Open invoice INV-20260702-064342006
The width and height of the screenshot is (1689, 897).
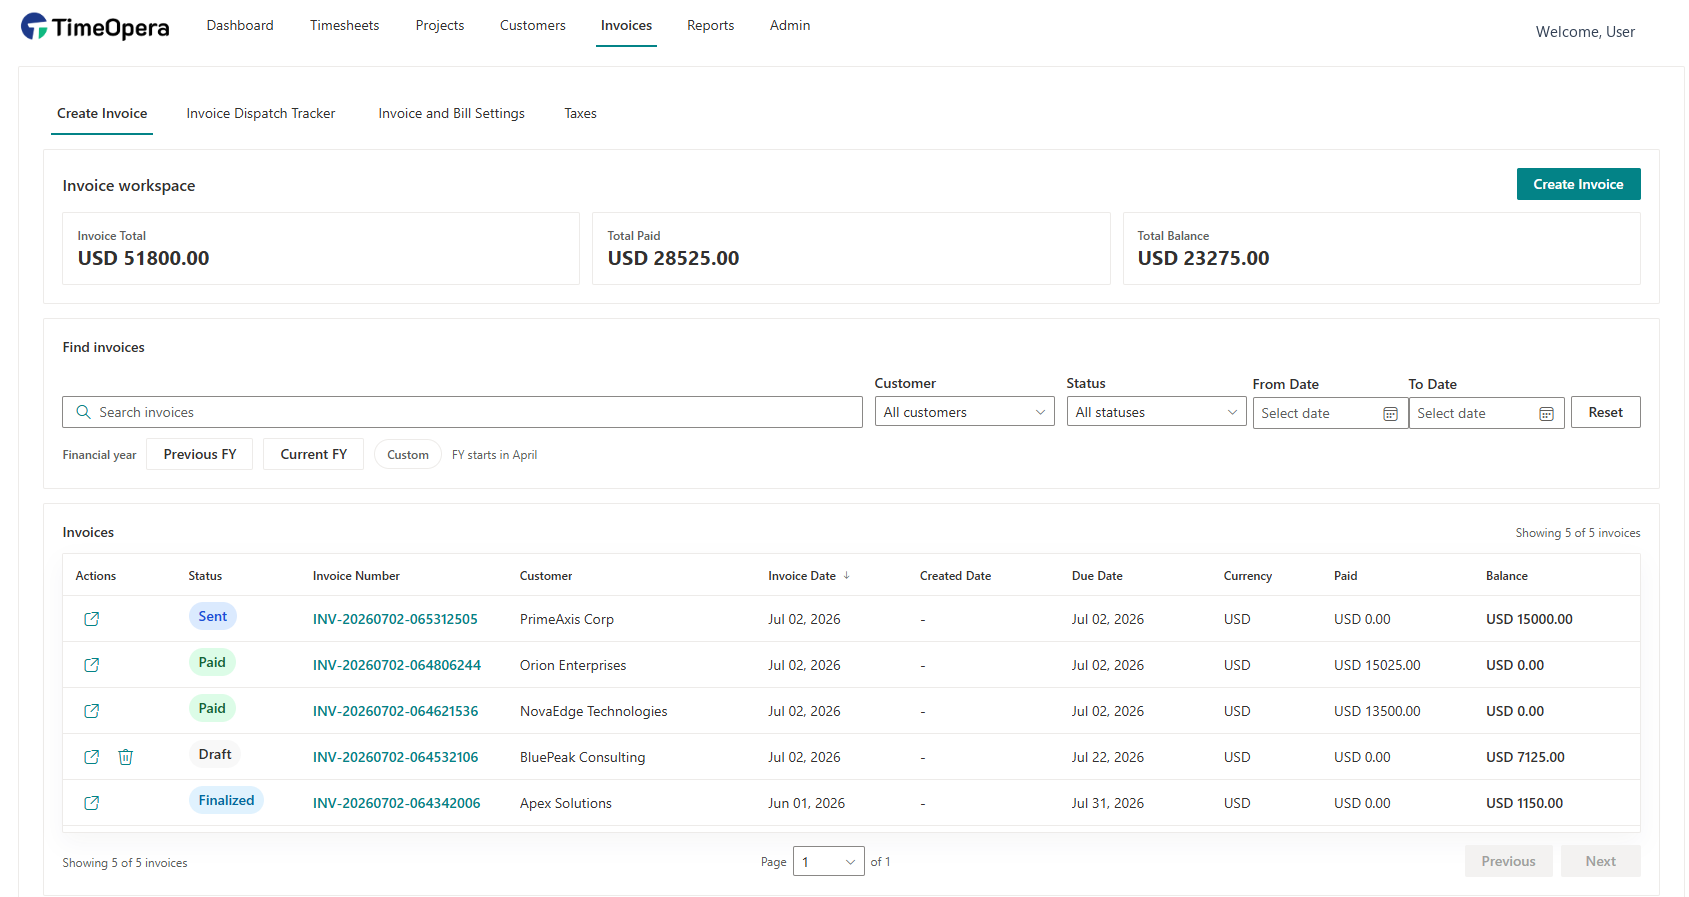pyautogui.click(x=396, y=803)
